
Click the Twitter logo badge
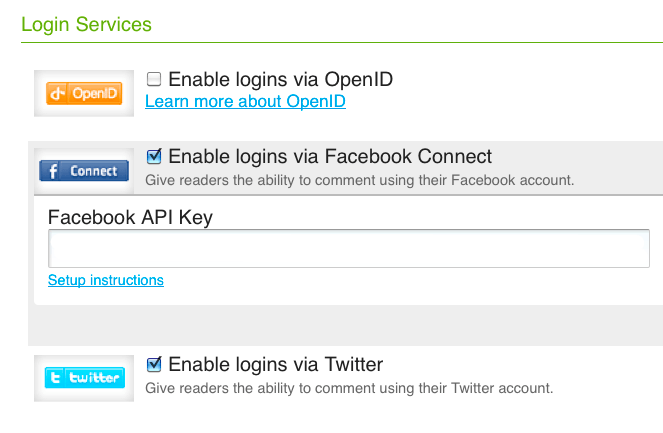pyautogui.click(x=84, y=377)
